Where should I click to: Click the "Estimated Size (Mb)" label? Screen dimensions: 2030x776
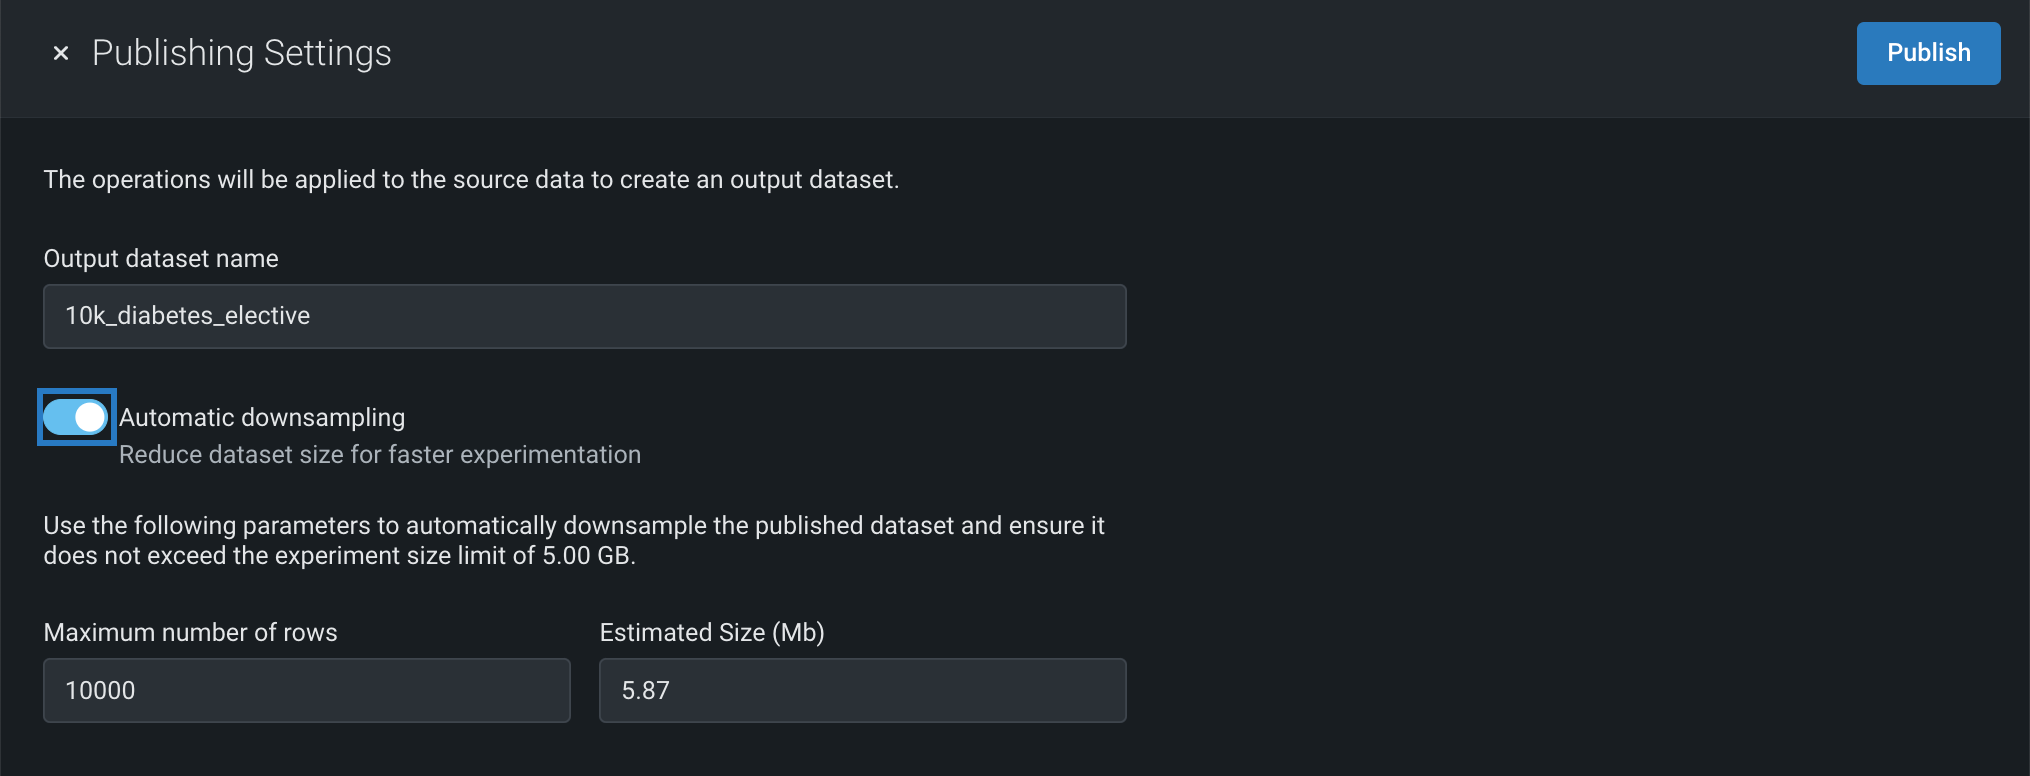click(711, 633)
